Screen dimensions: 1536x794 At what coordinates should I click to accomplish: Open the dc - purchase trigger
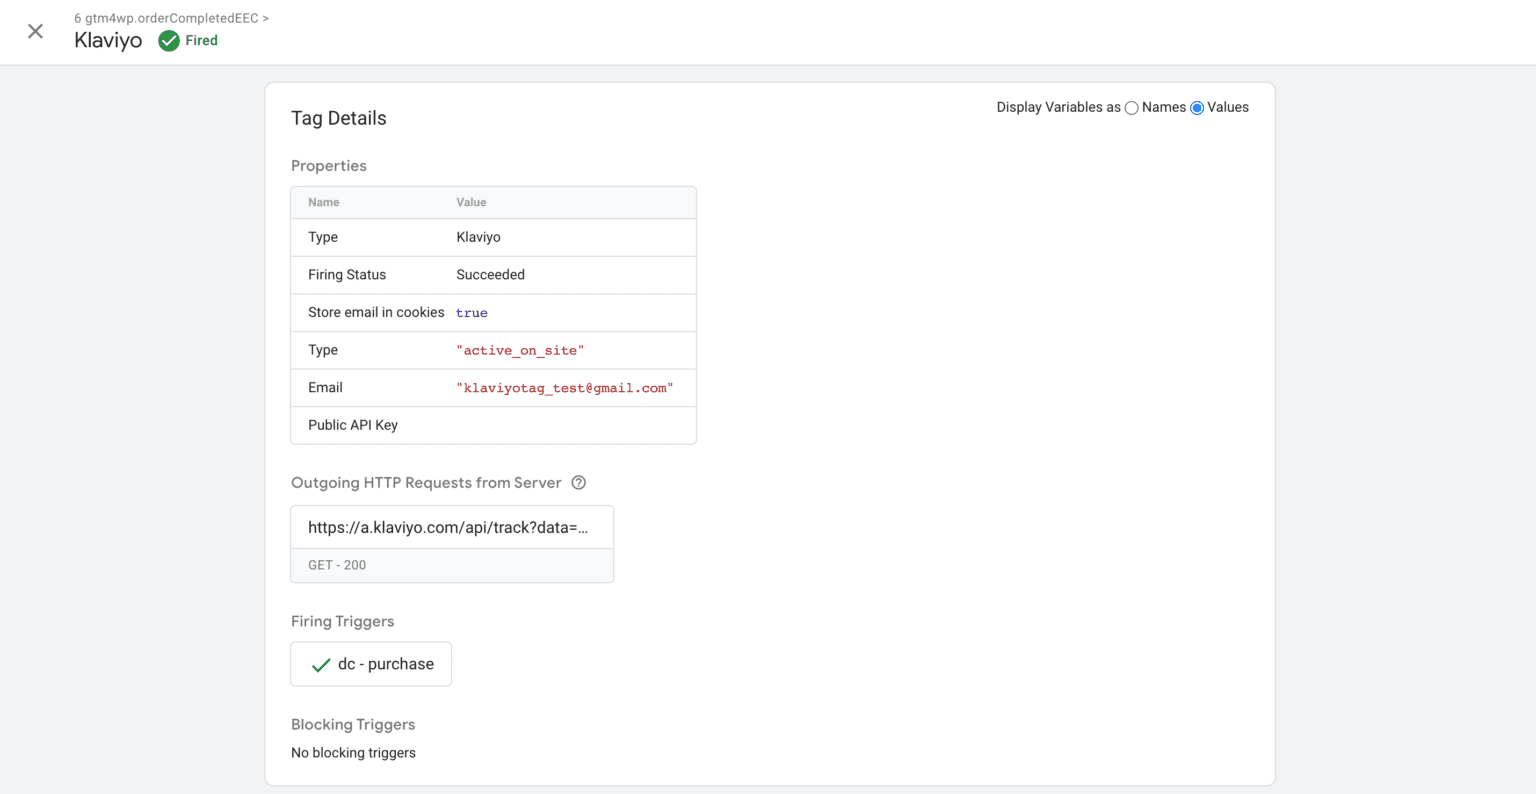tap(371, 664)
